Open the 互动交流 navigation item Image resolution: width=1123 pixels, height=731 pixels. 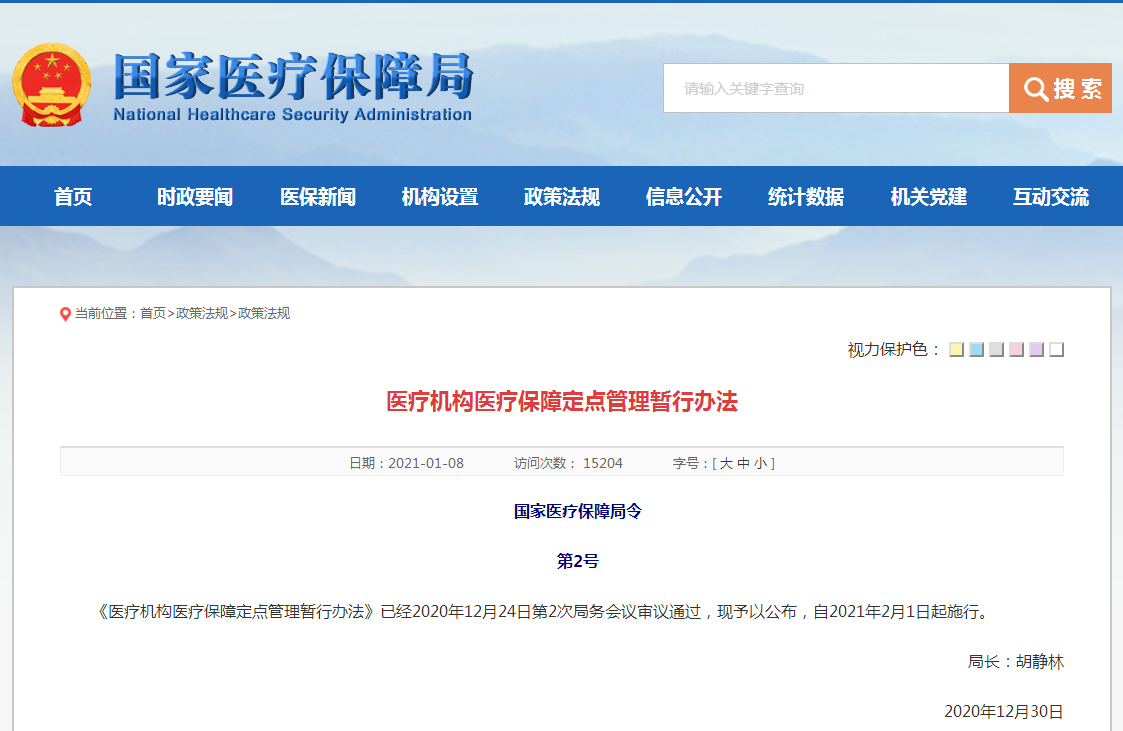(1051, 197)
